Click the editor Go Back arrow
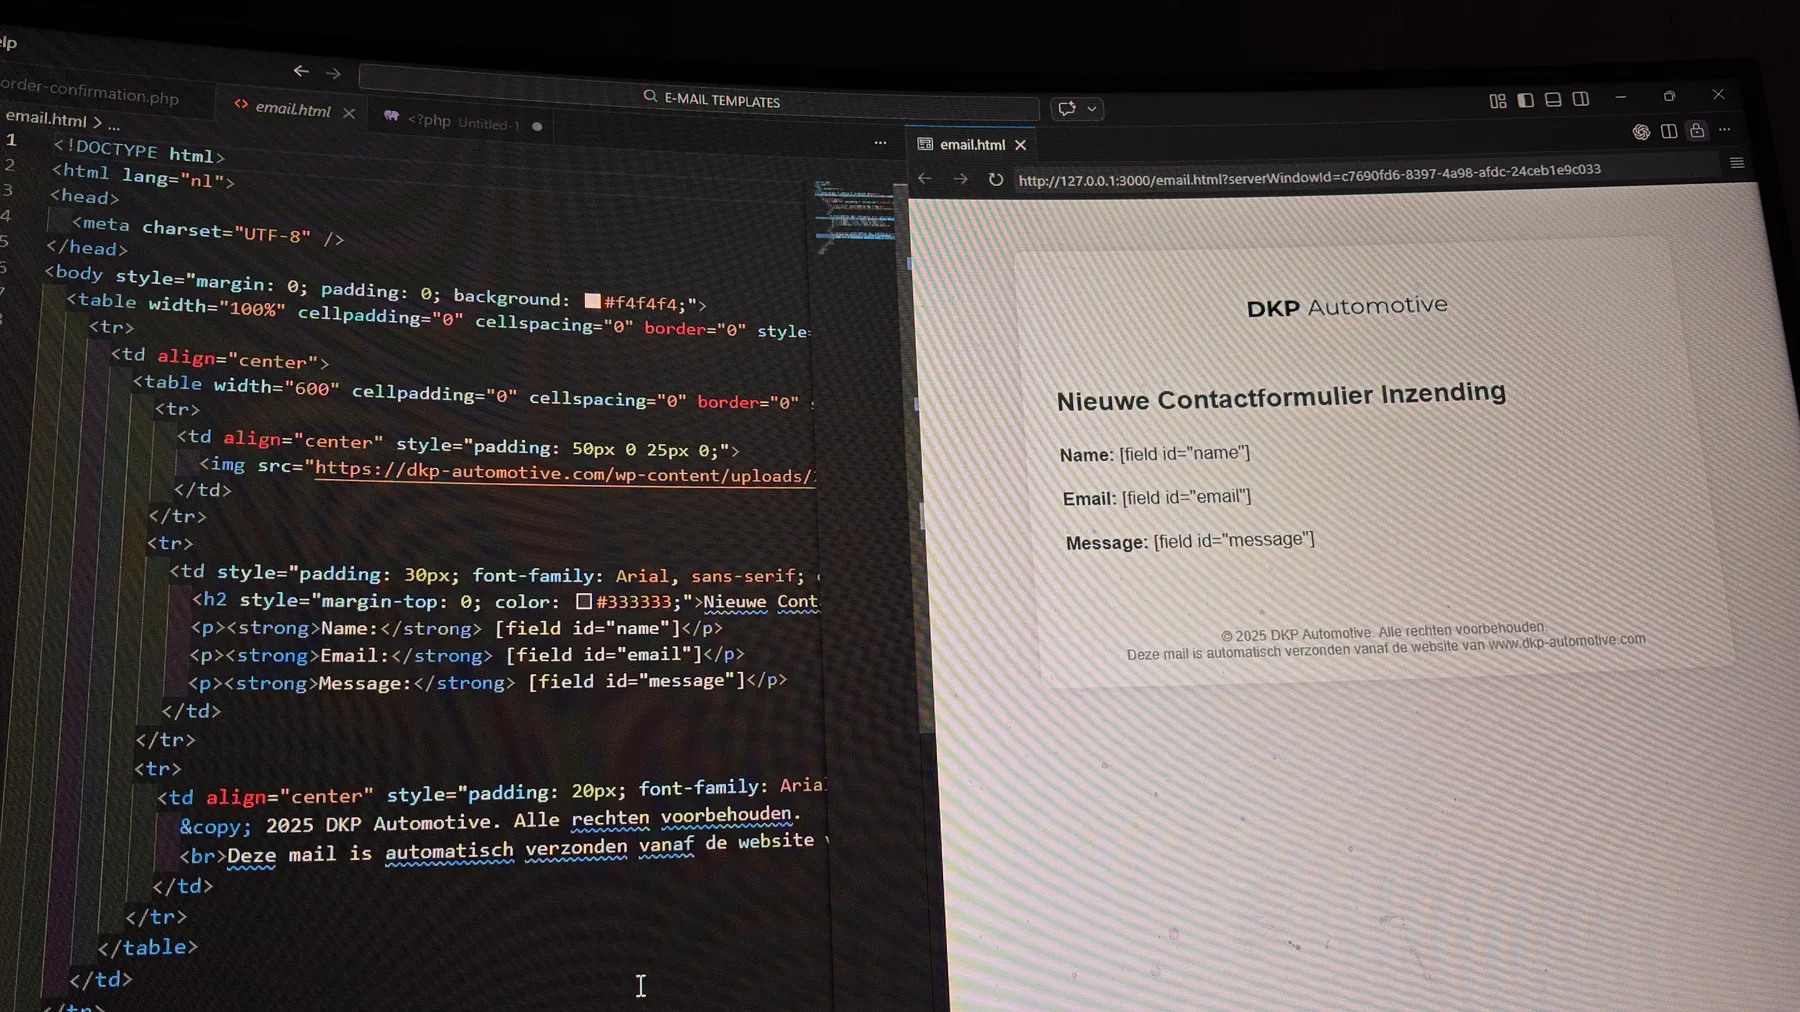 301,71
